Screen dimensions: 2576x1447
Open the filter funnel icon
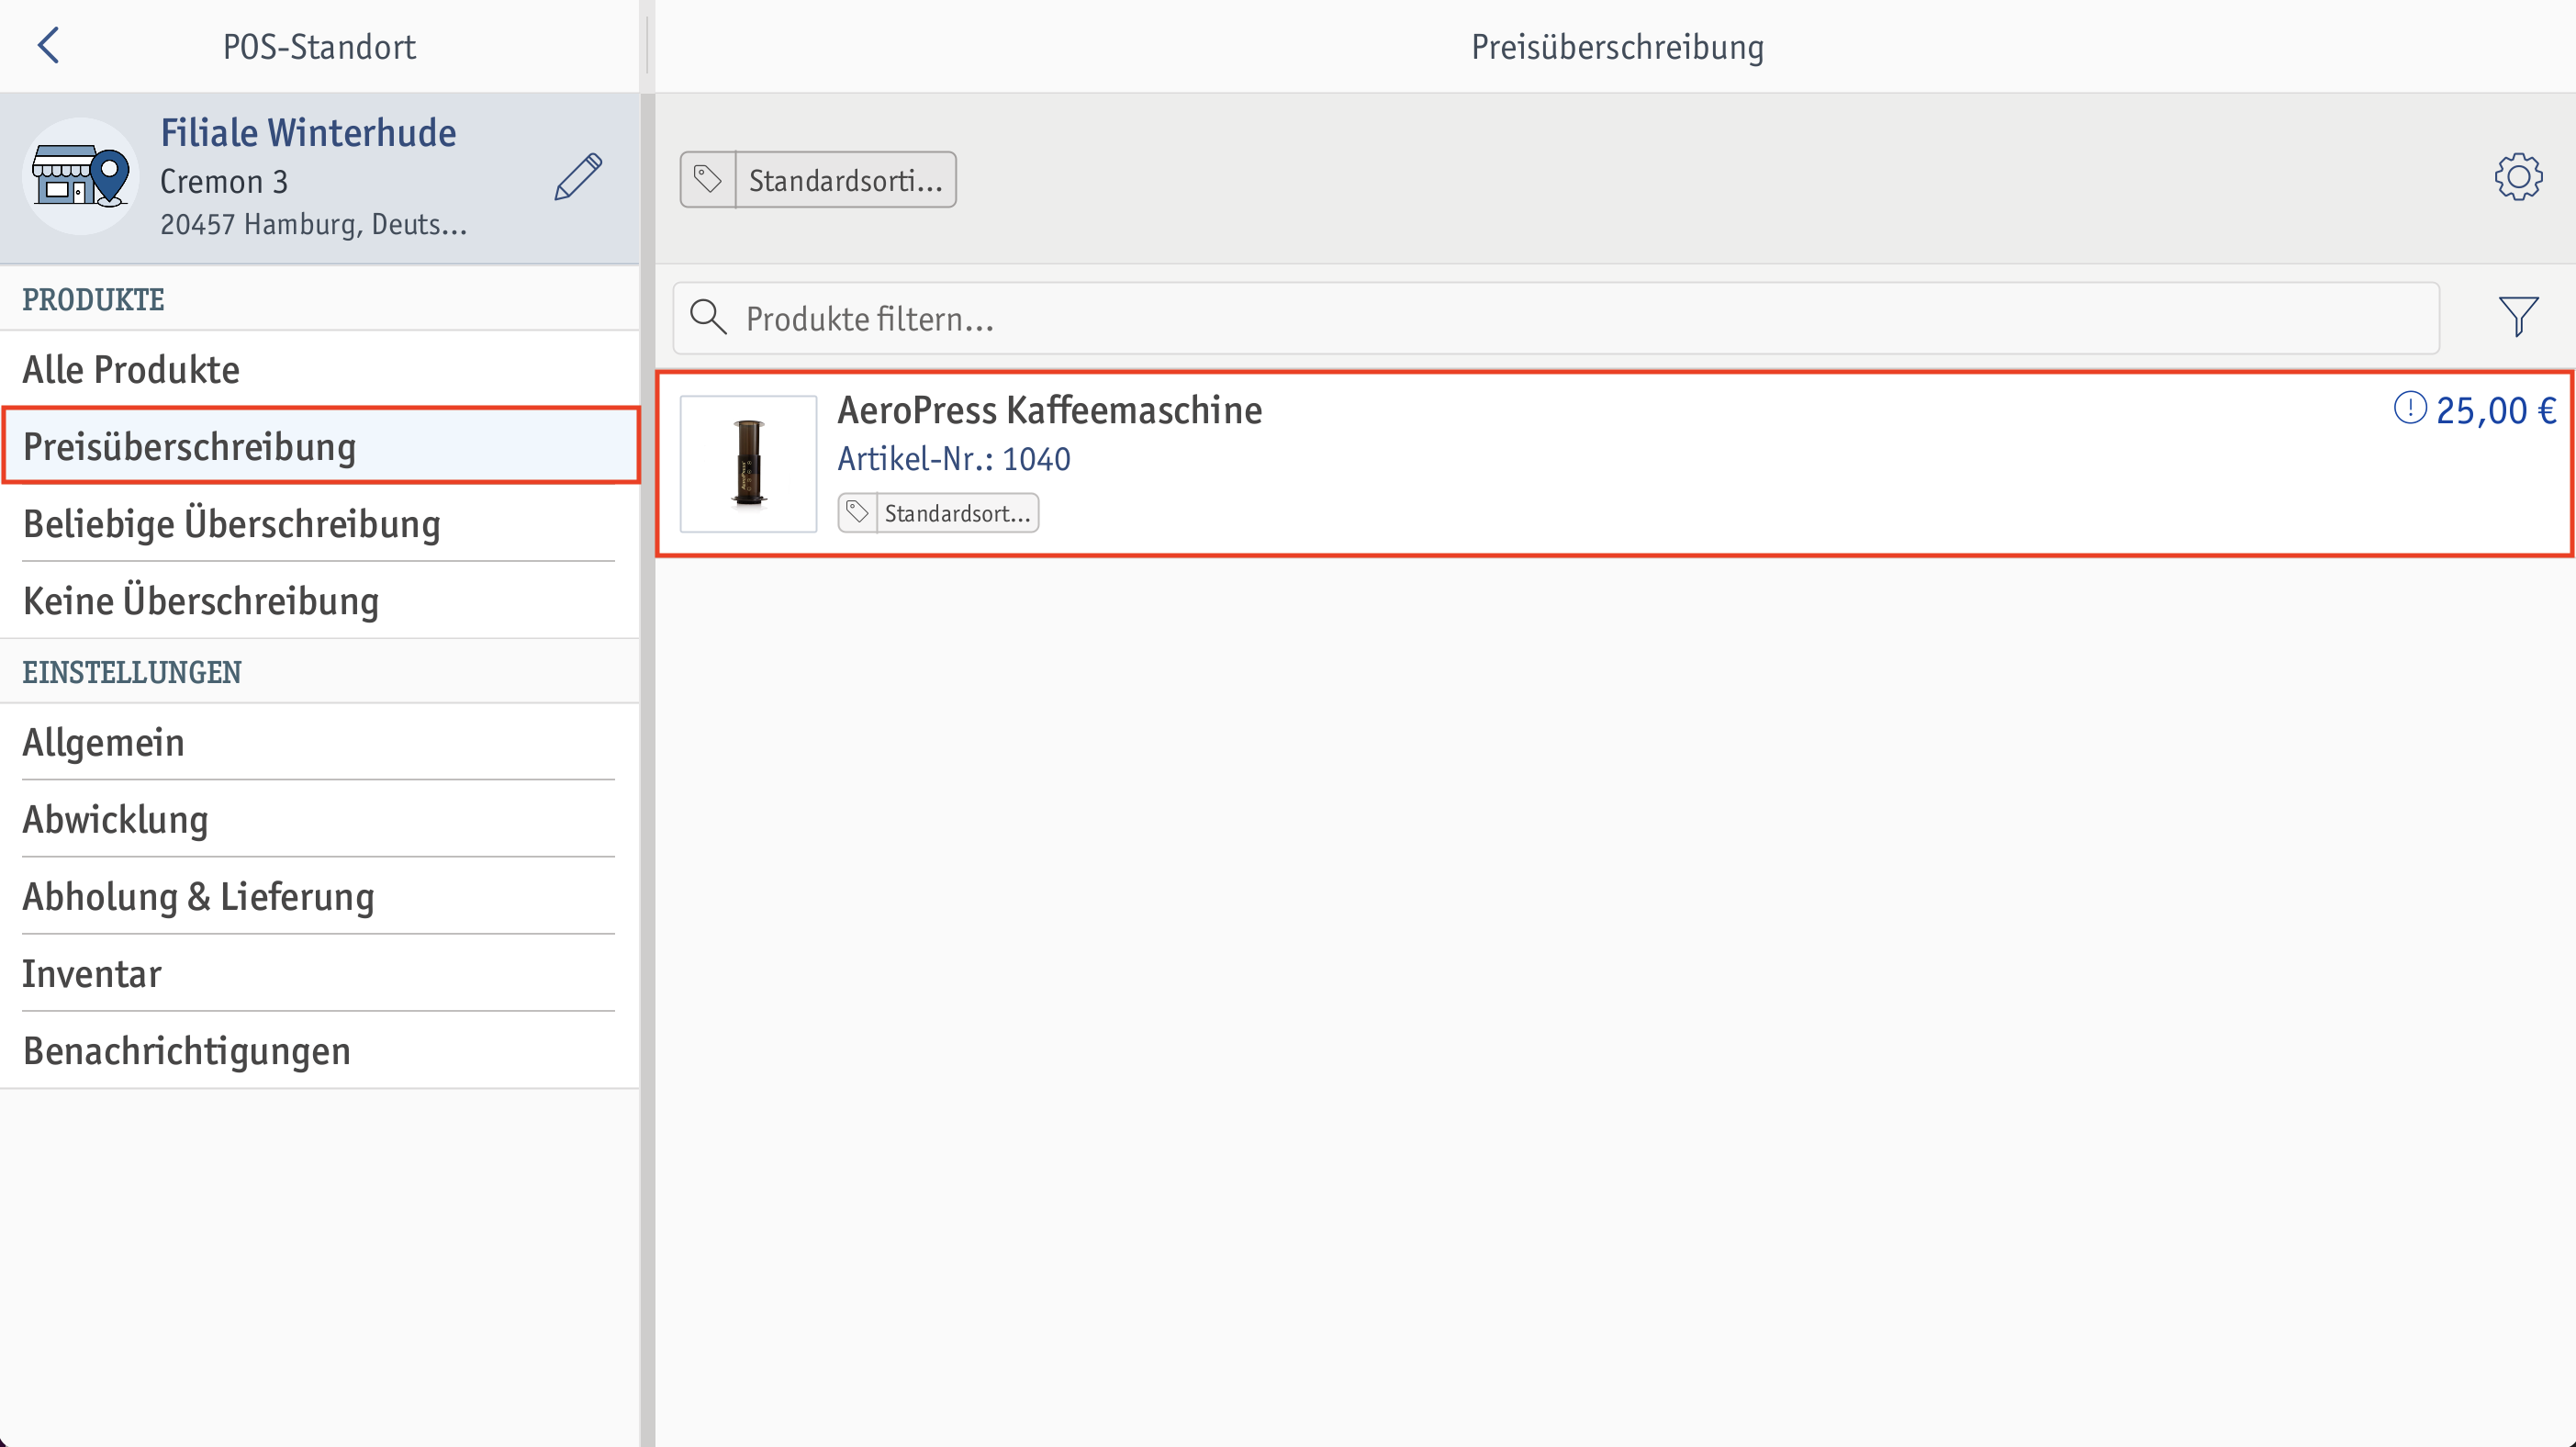[x=2517, y=317]
